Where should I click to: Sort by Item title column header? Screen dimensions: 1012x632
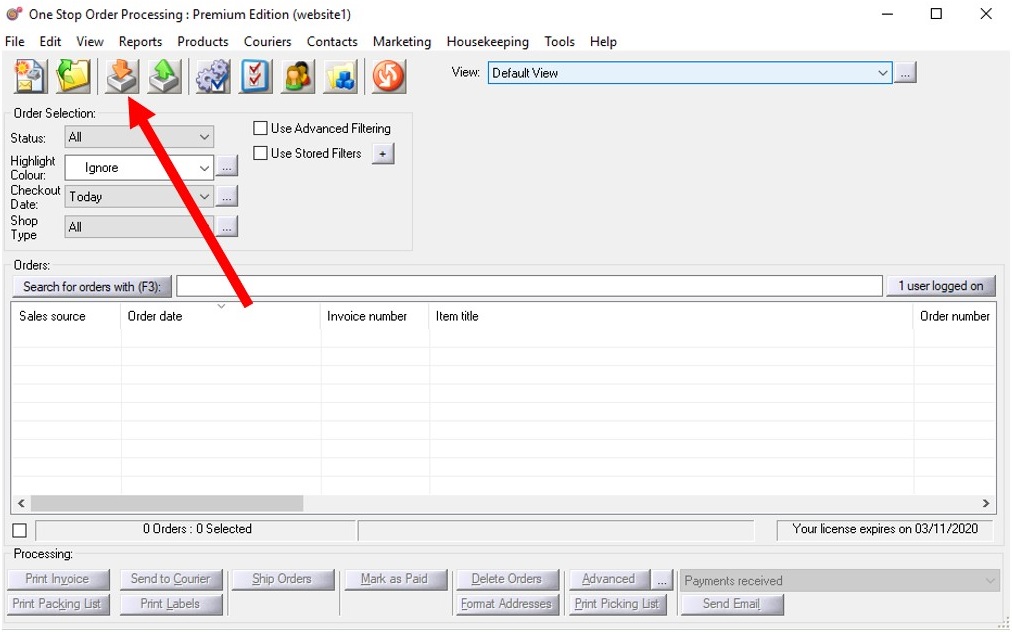point(671,316)
